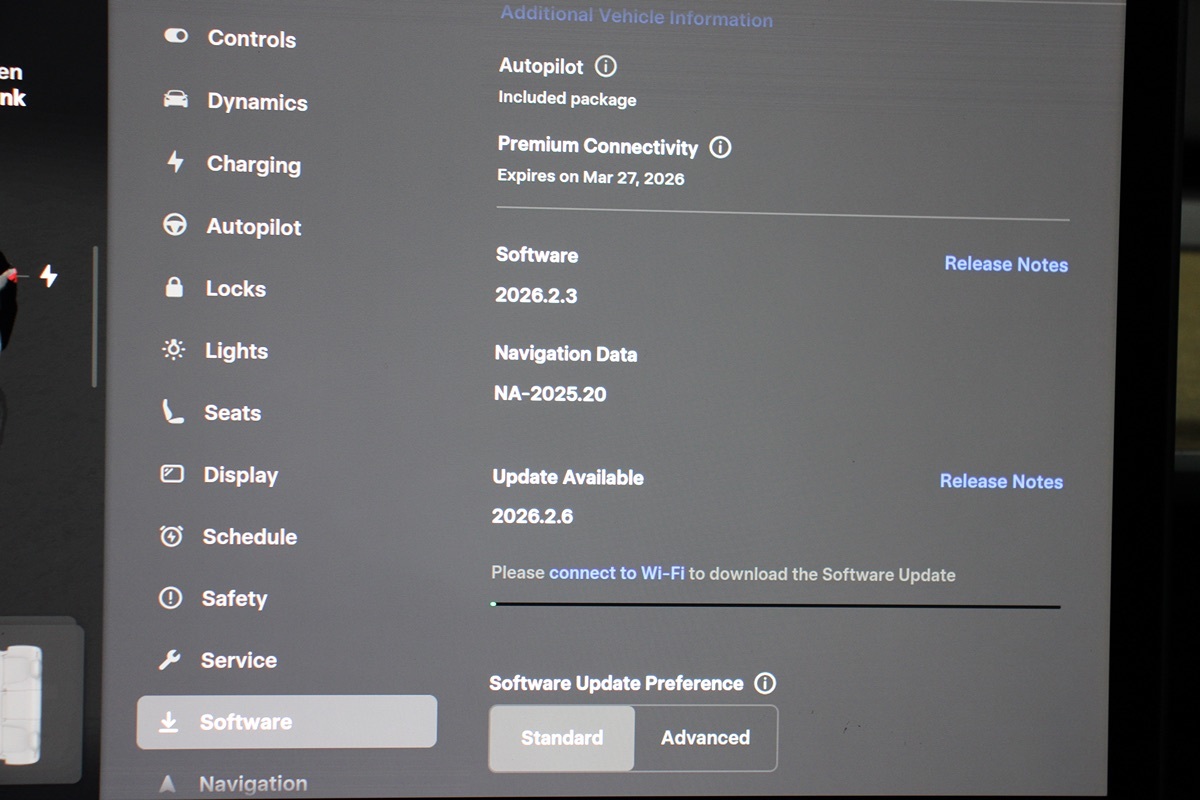
Task: Open the Schedule settings menu
Action: click(x=249, y=537)
